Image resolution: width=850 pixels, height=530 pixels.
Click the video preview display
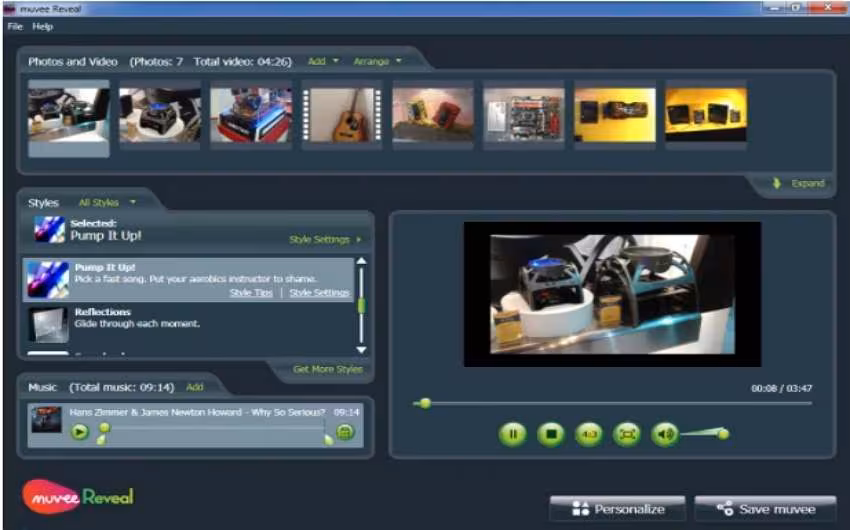(613, 294)
